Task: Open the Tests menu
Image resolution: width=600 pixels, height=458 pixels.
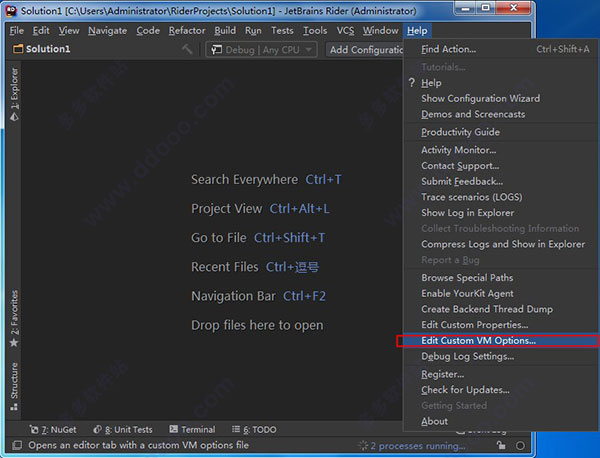Action: tap(282, 31)
